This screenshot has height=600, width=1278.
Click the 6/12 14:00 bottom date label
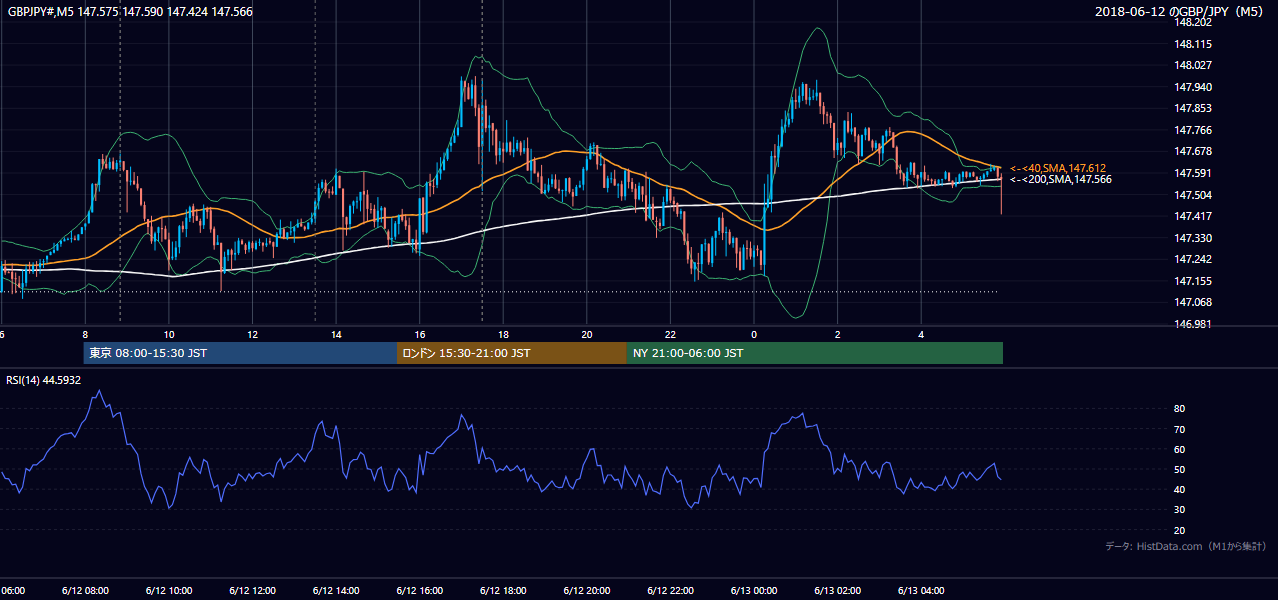pos(335,590)
